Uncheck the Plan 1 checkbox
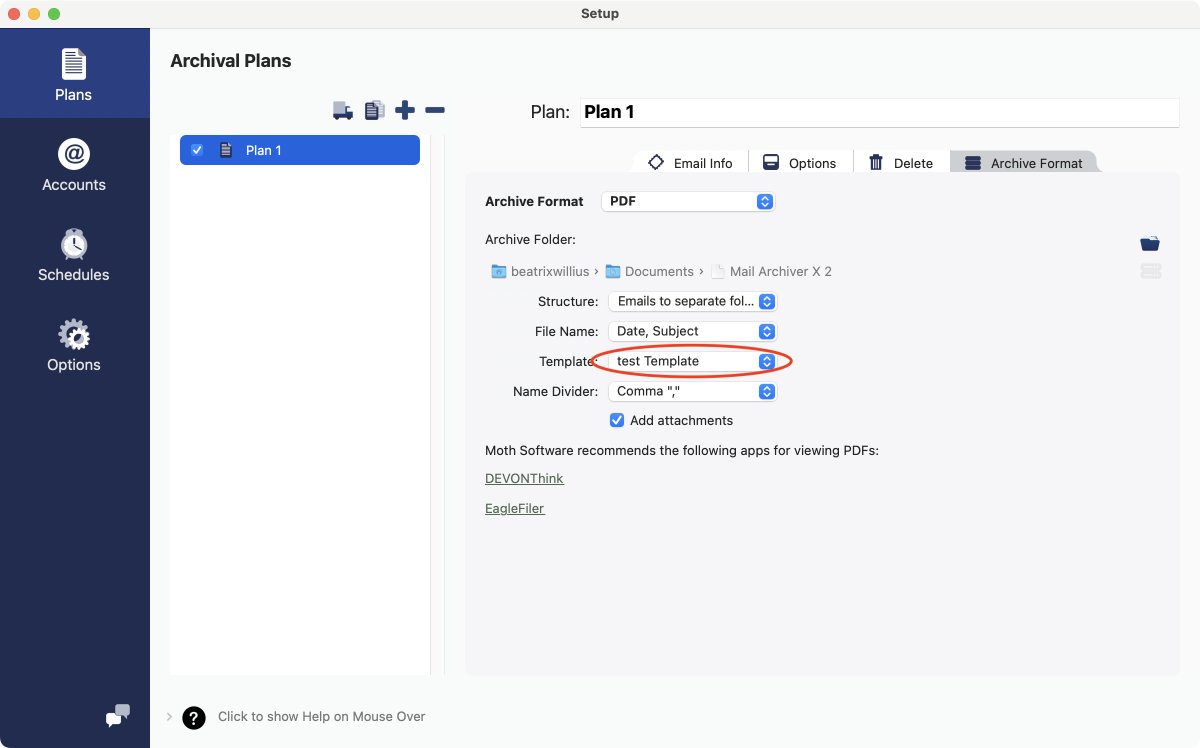The width and height of the screenshot is (1200, 748). [197, 150]
